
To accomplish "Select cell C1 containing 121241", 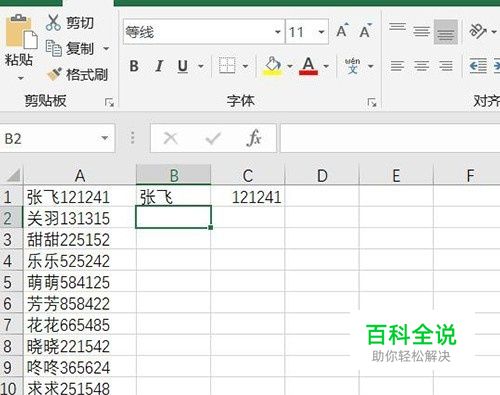I will (x=248, y=197).
